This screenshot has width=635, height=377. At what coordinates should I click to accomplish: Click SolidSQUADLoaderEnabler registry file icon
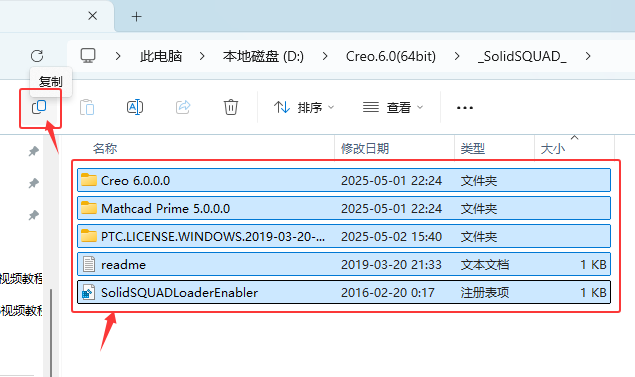(89, 292)
